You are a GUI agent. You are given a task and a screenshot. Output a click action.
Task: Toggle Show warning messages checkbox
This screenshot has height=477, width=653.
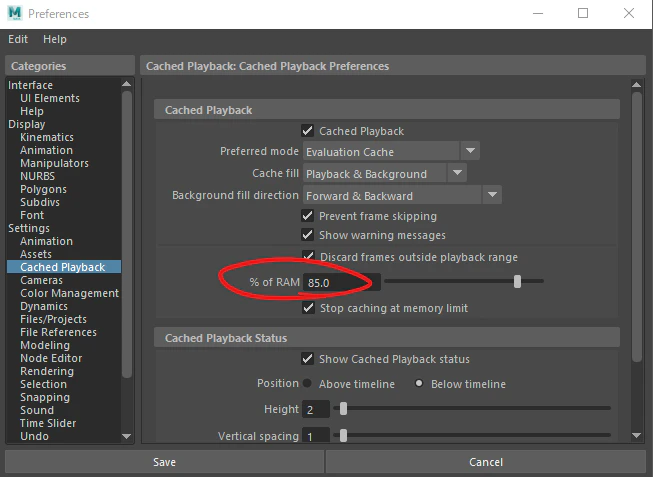(x=307, y=235)
